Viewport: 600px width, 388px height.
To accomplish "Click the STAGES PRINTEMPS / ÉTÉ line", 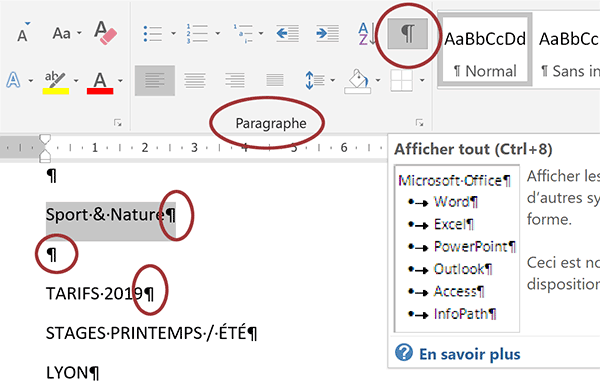I will click(x=152, y=333).
